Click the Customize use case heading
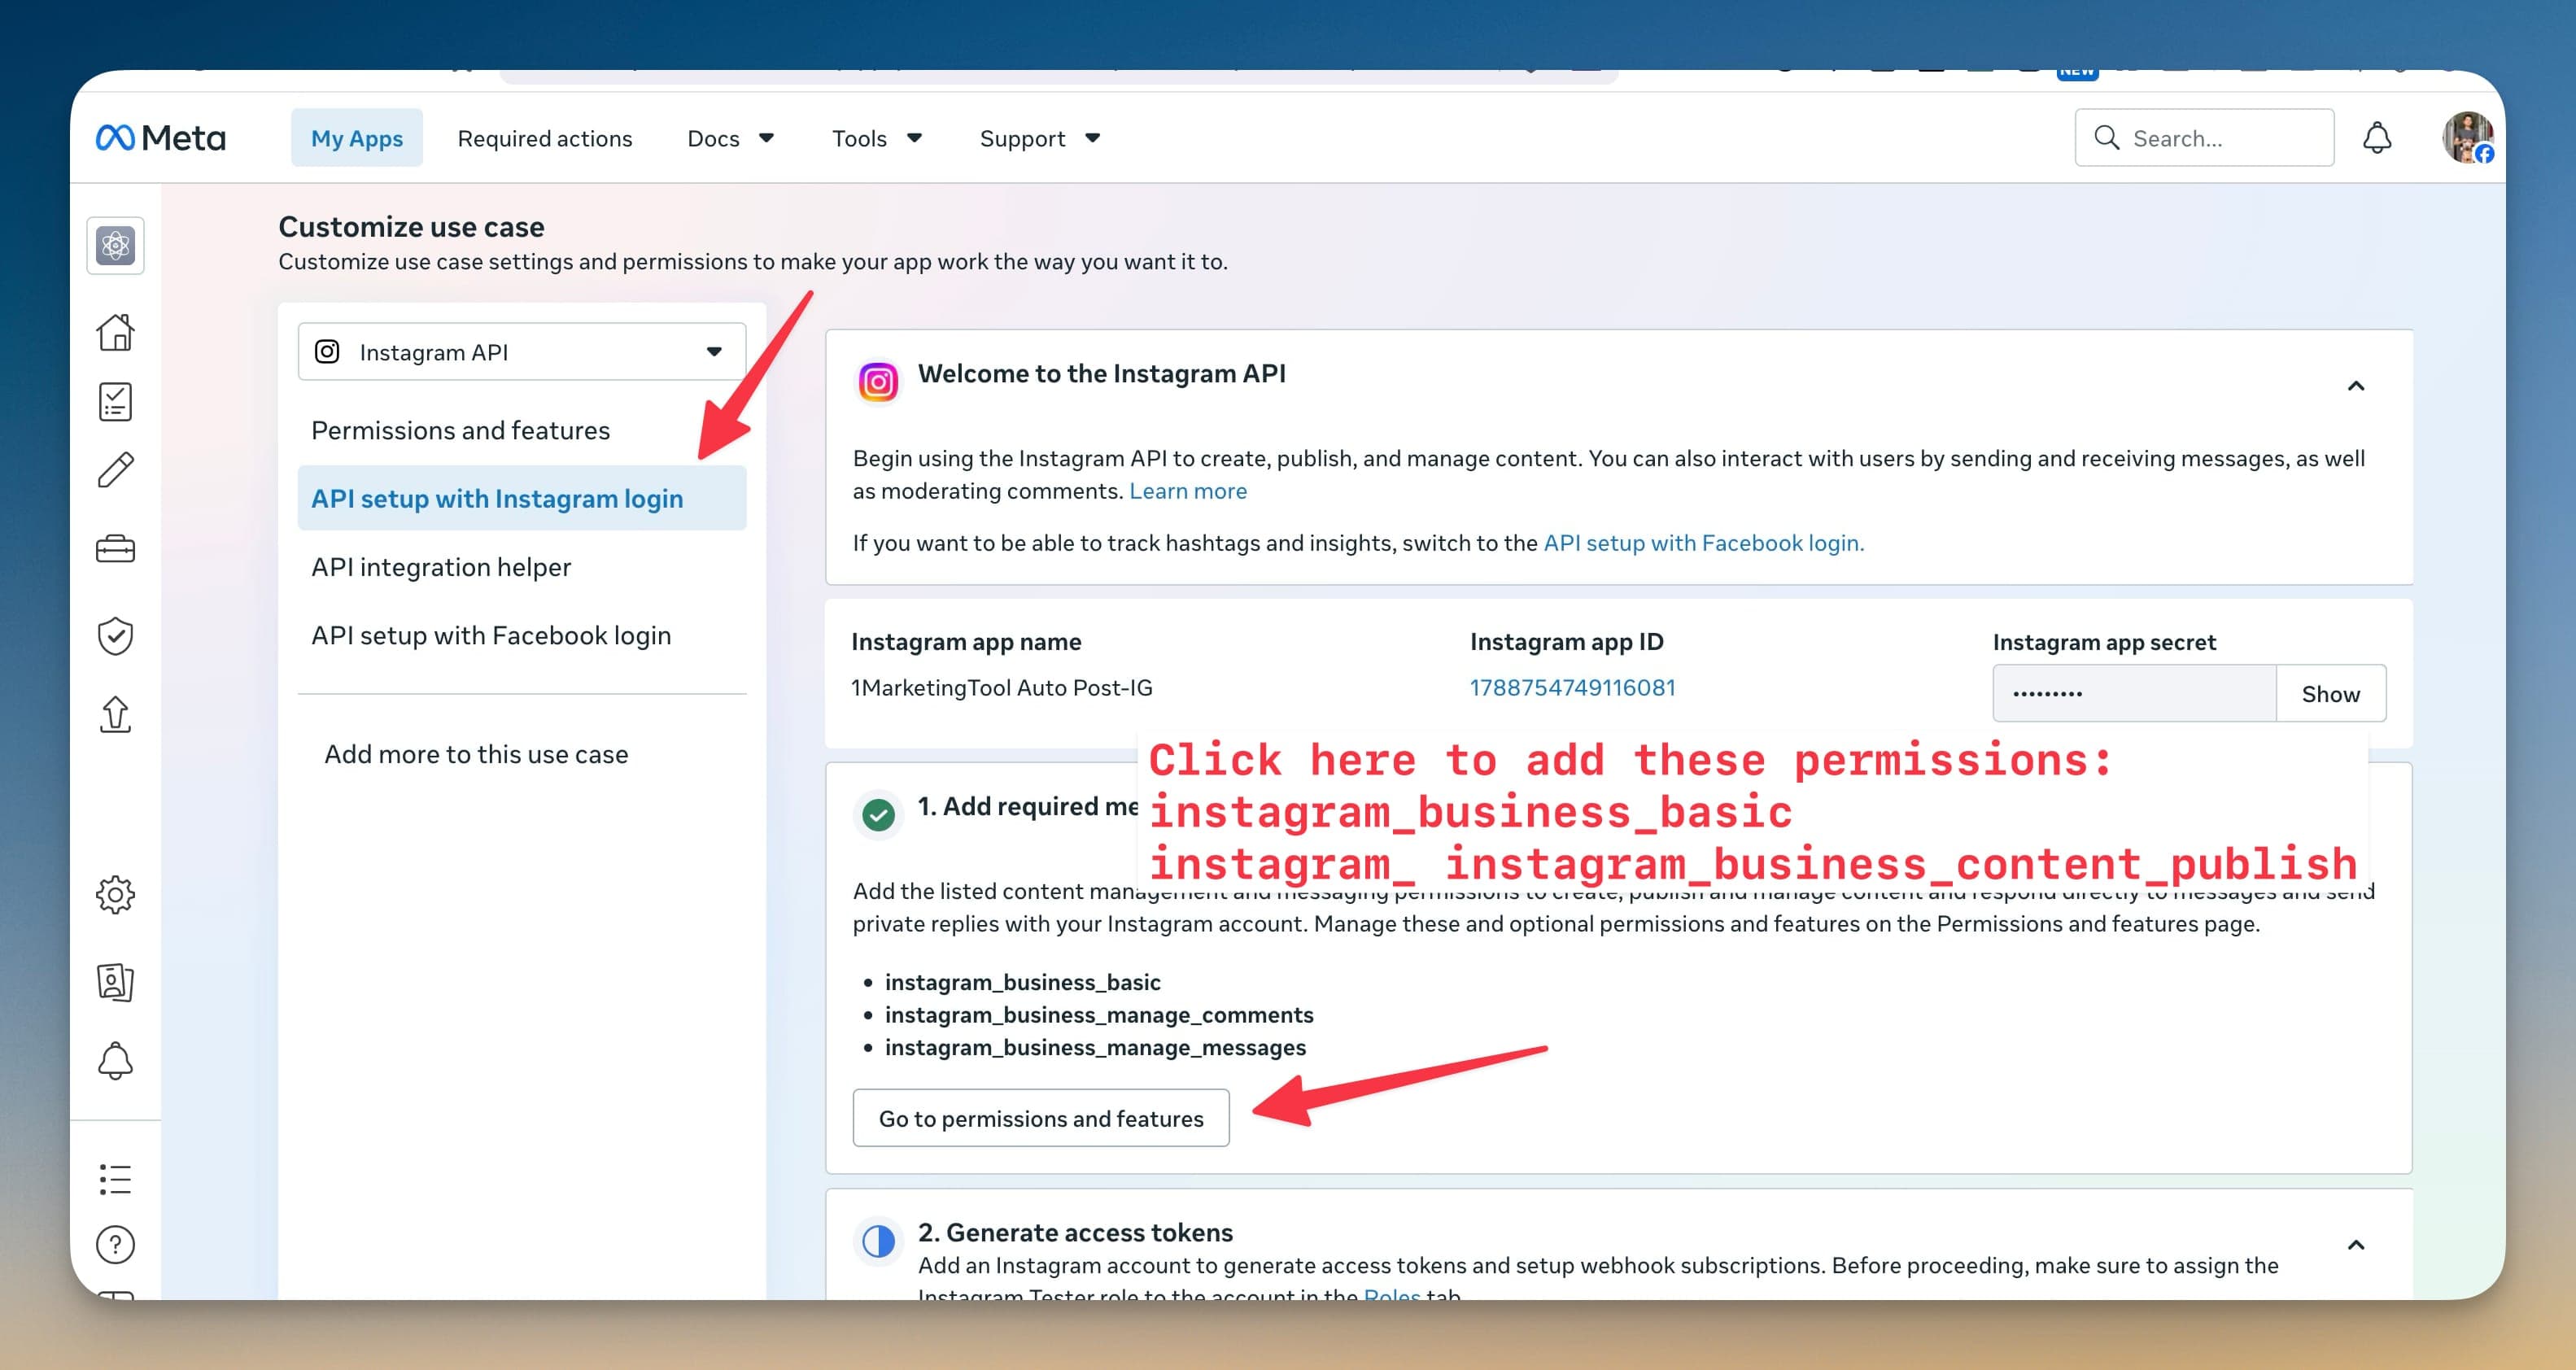This screenshot has height=1370, width=2576. coord(411,227)
